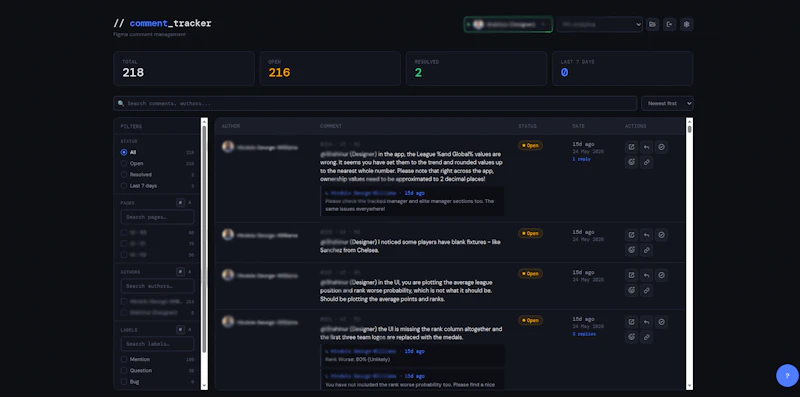Viewport: 800px width, 397px height.
Task: Open League % comment in Figma icon
Action: (x=631, y=147)
